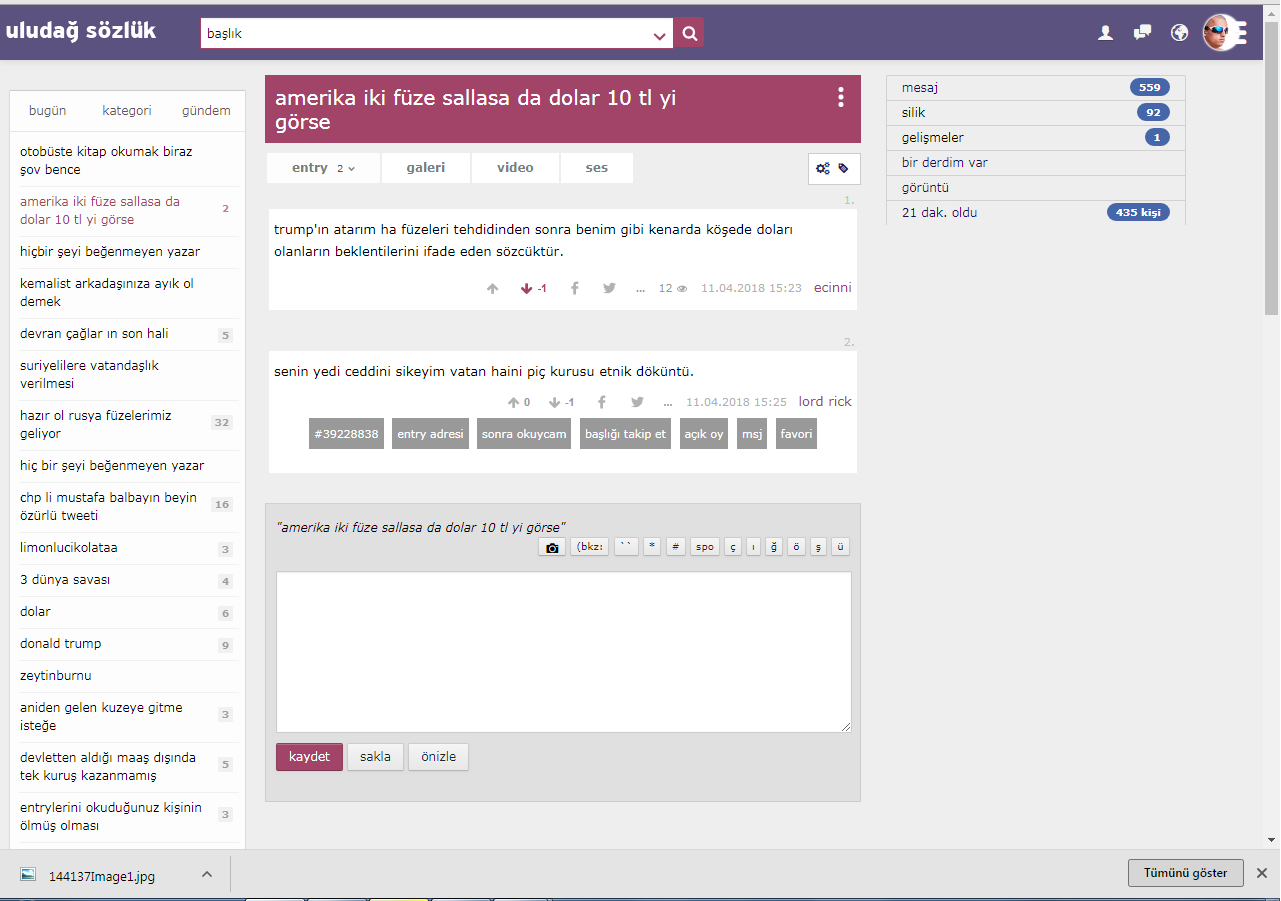Open the galeri tab
1281x901 pixels.
point(426,168)
